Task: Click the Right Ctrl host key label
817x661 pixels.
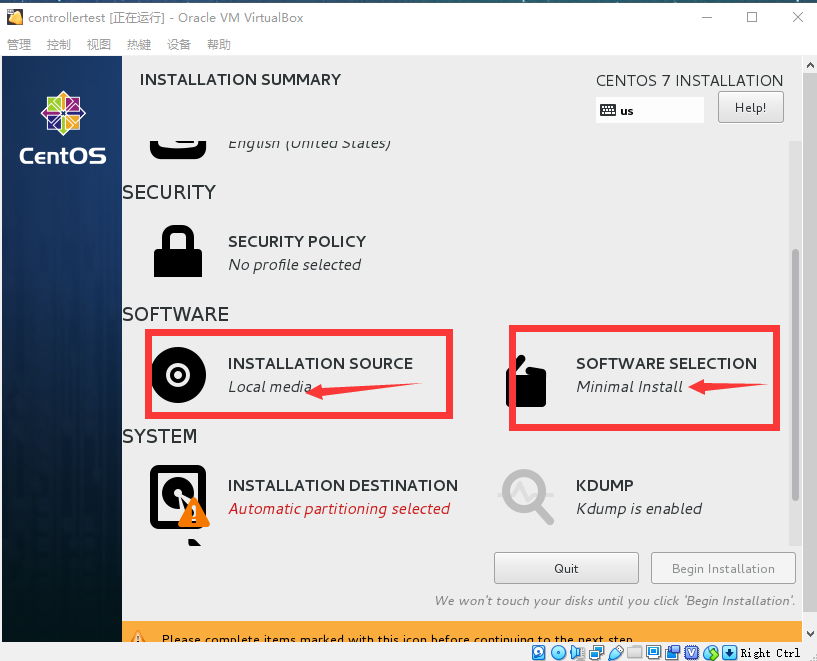Action: pyautogui.click(x=770, y=653)
